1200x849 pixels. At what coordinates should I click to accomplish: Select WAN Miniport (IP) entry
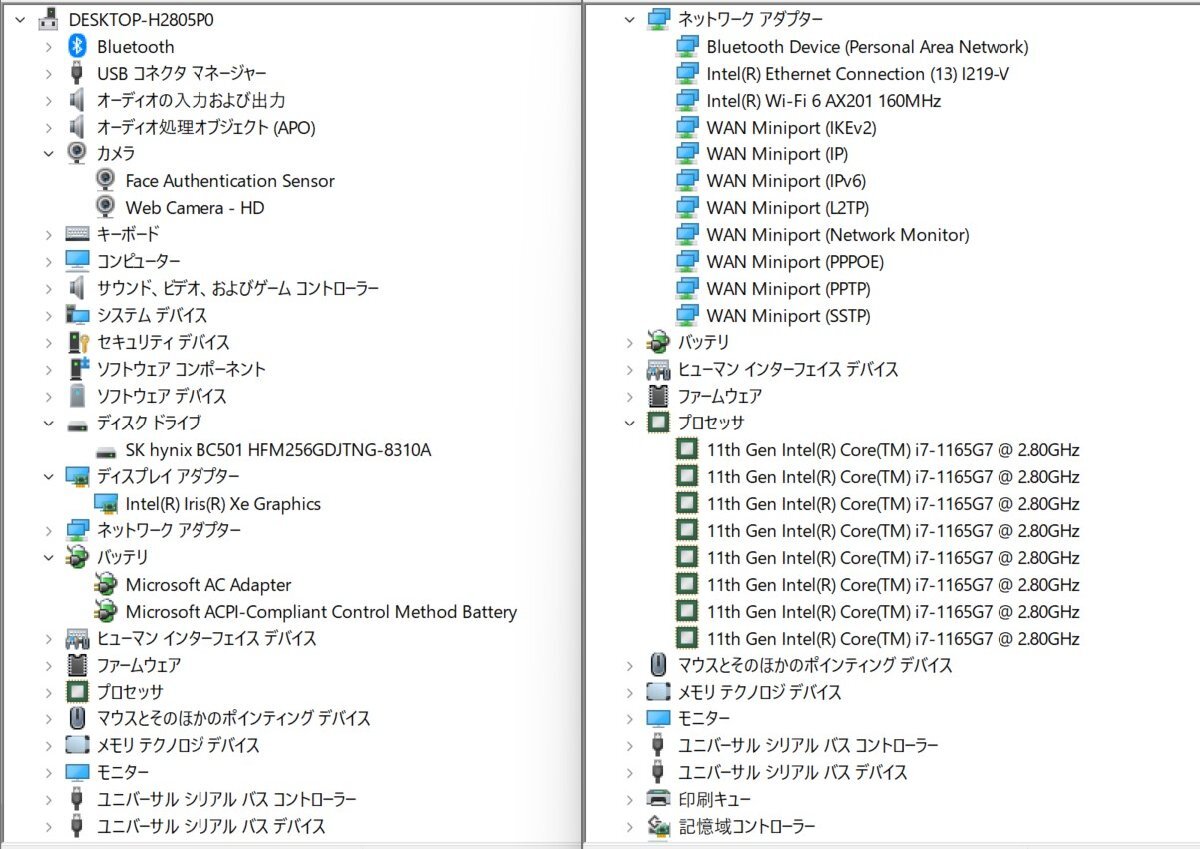777,154
